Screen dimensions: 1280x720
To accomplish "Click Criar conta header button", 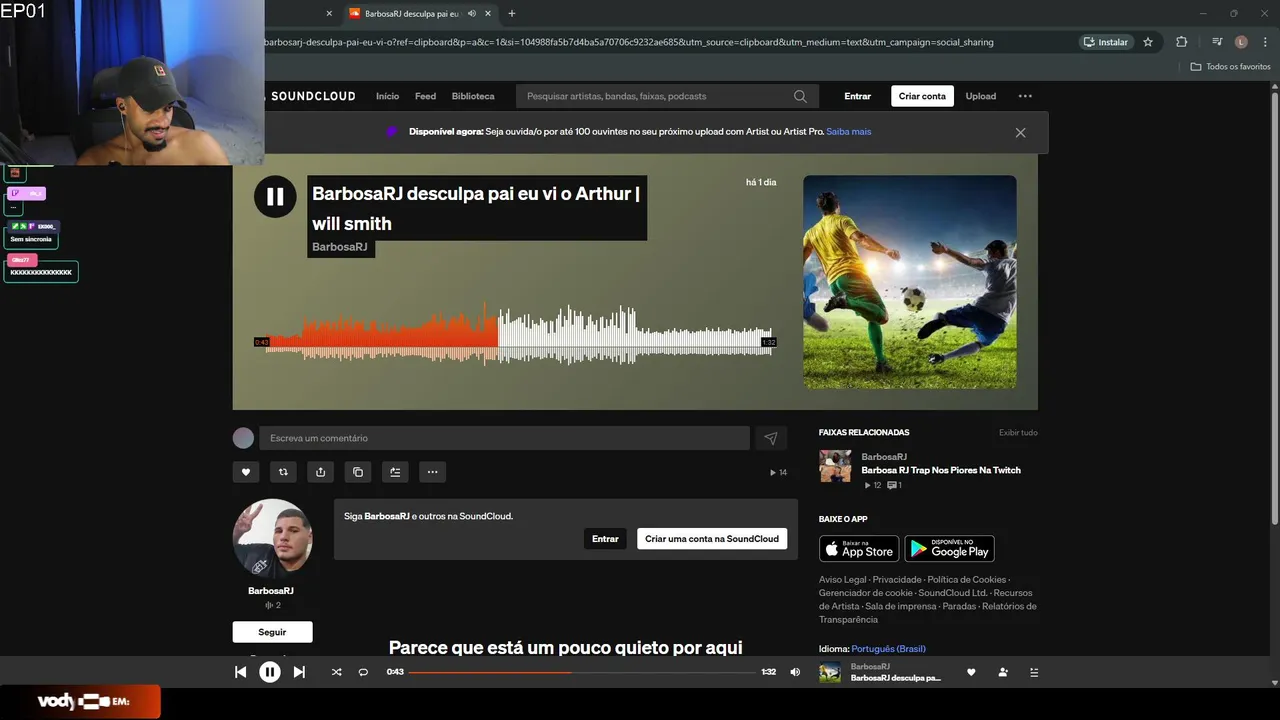I will [922, 96].
